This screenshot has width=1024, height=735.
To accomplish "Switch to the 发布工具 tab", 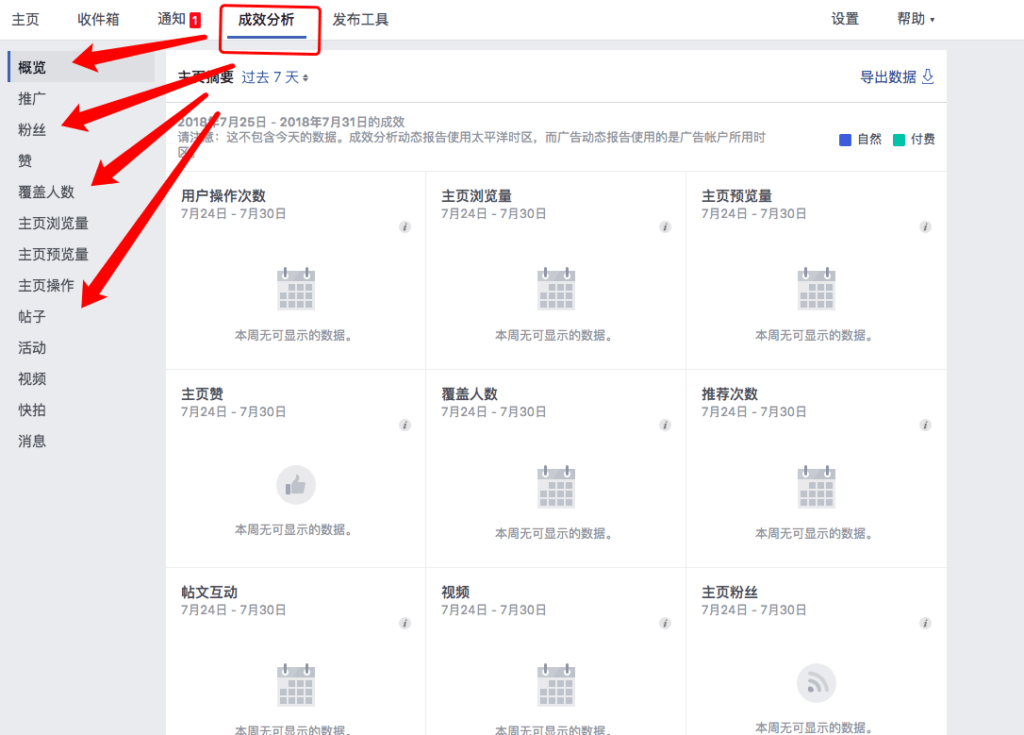I will point(360,19).
